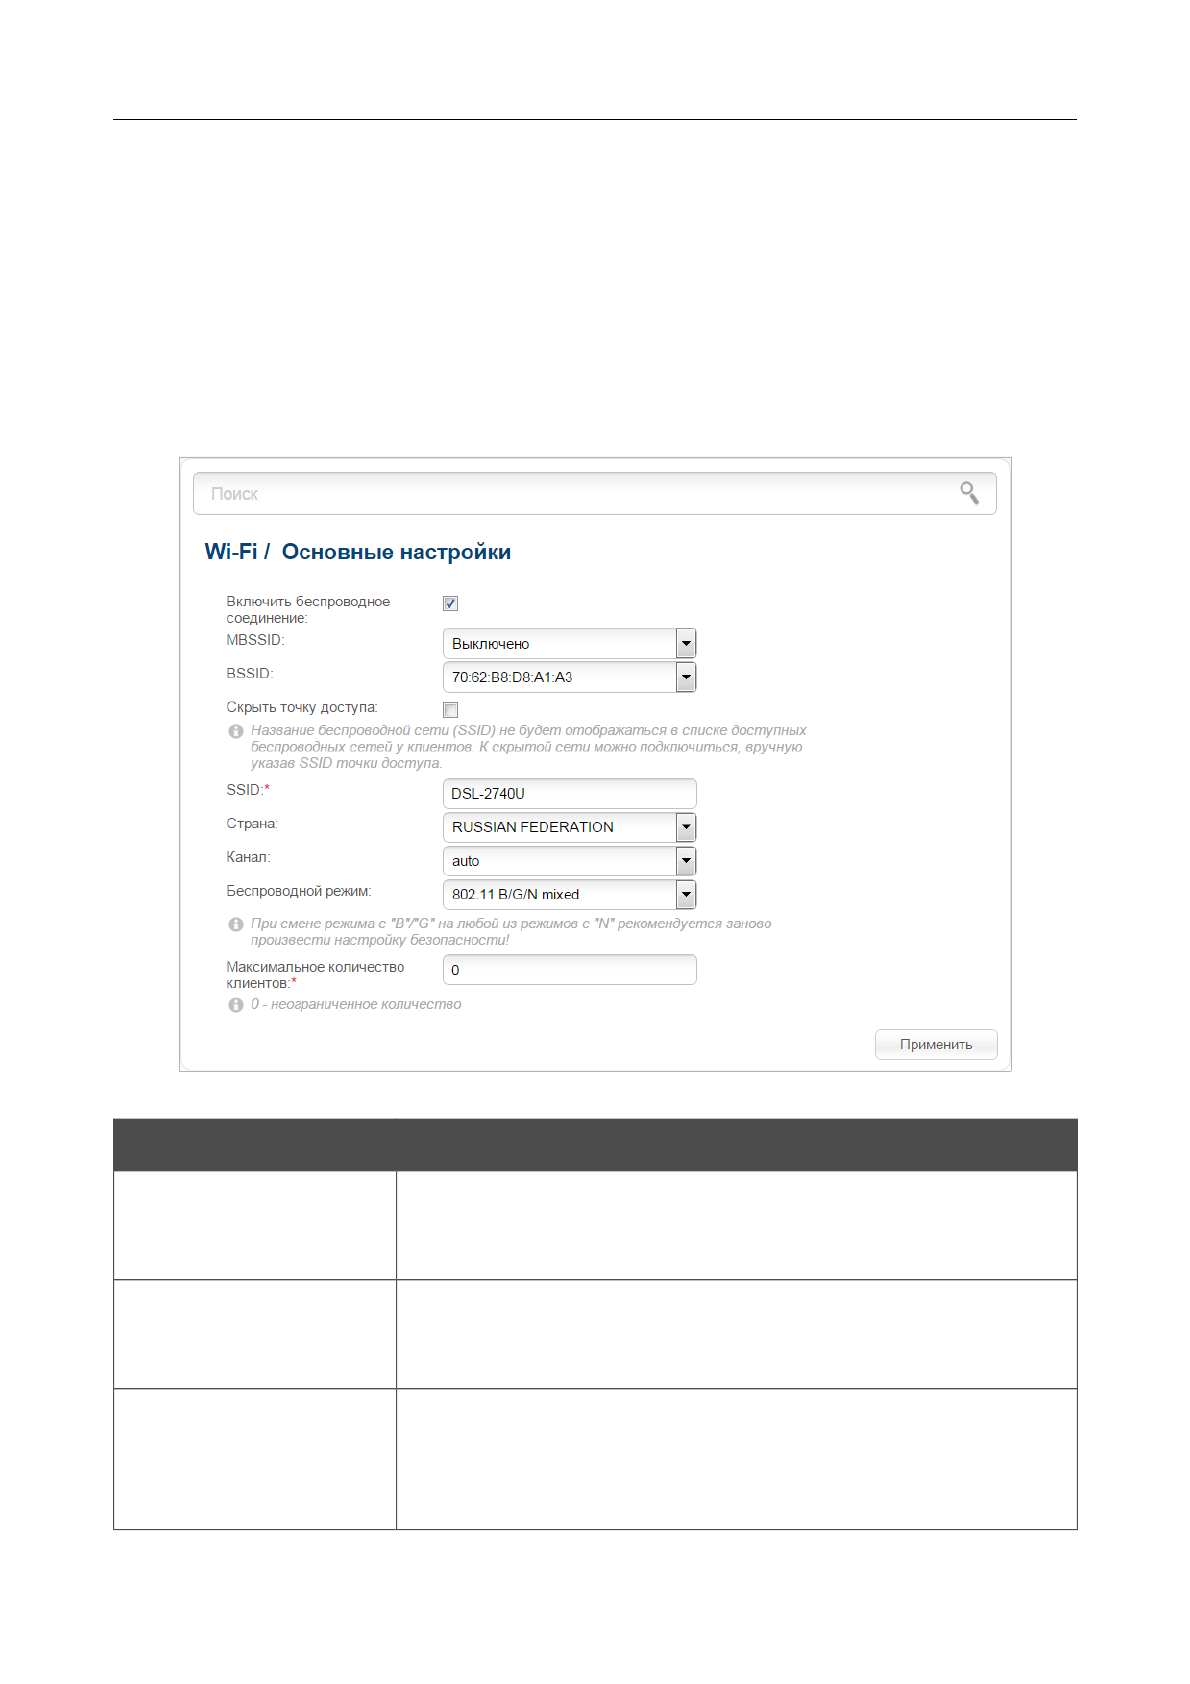Click the 'Основные настройки' page heading
The height and width of the screenshot is (1684, 1190).
click(396, 552)
